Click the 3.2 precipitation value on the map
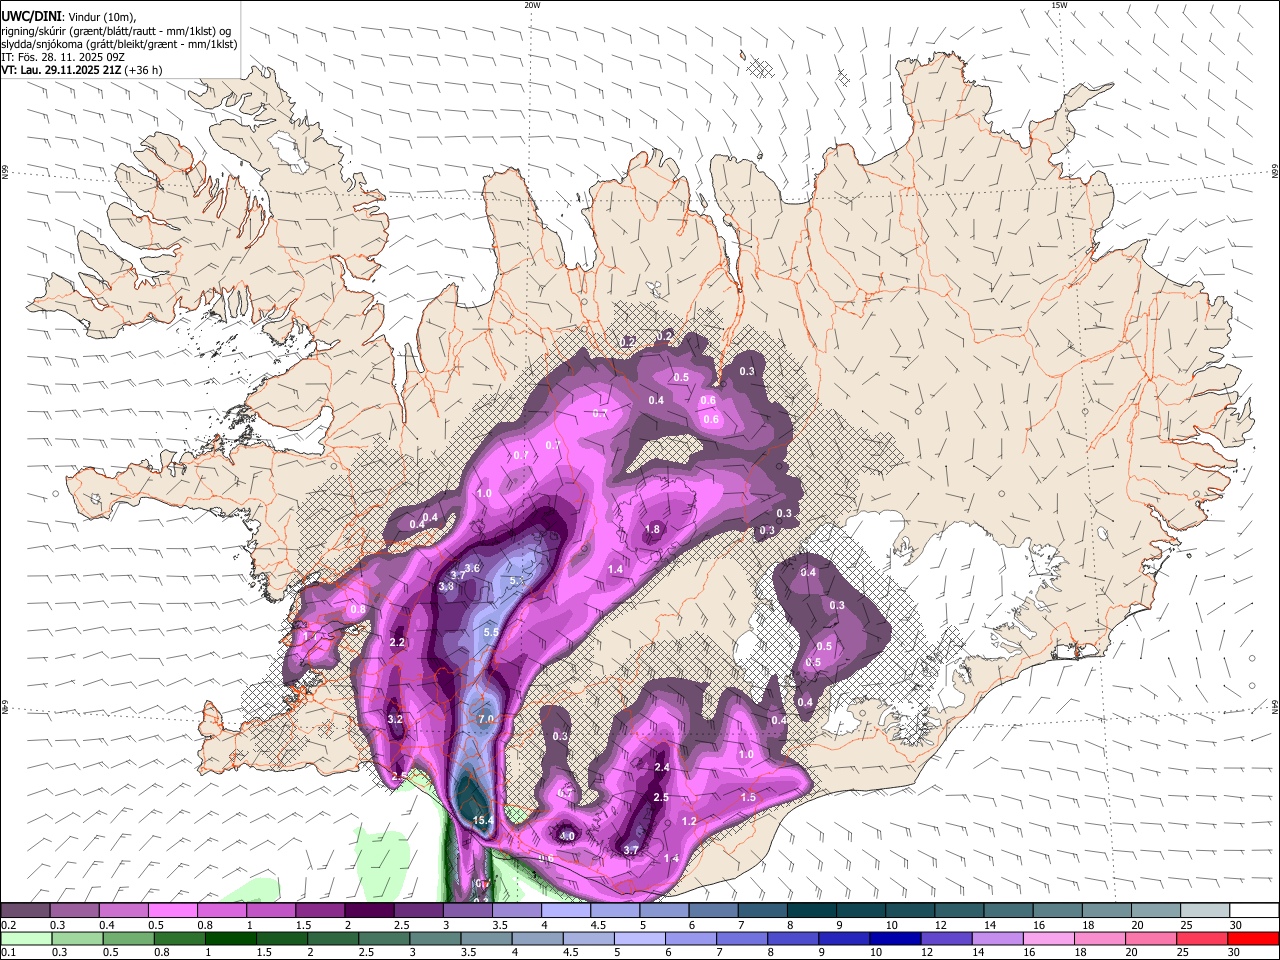Viewport: 1280px width, 960px height. pos(395,719)
